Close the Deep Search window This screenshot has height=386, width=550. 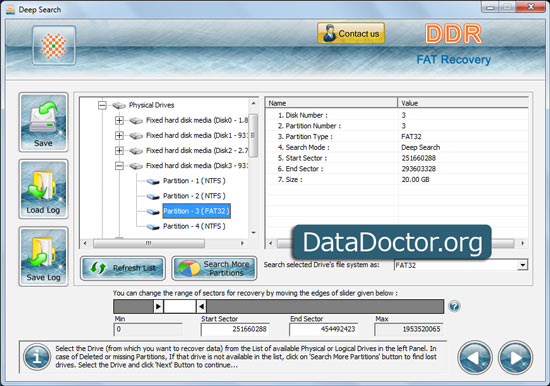point(531,6)
